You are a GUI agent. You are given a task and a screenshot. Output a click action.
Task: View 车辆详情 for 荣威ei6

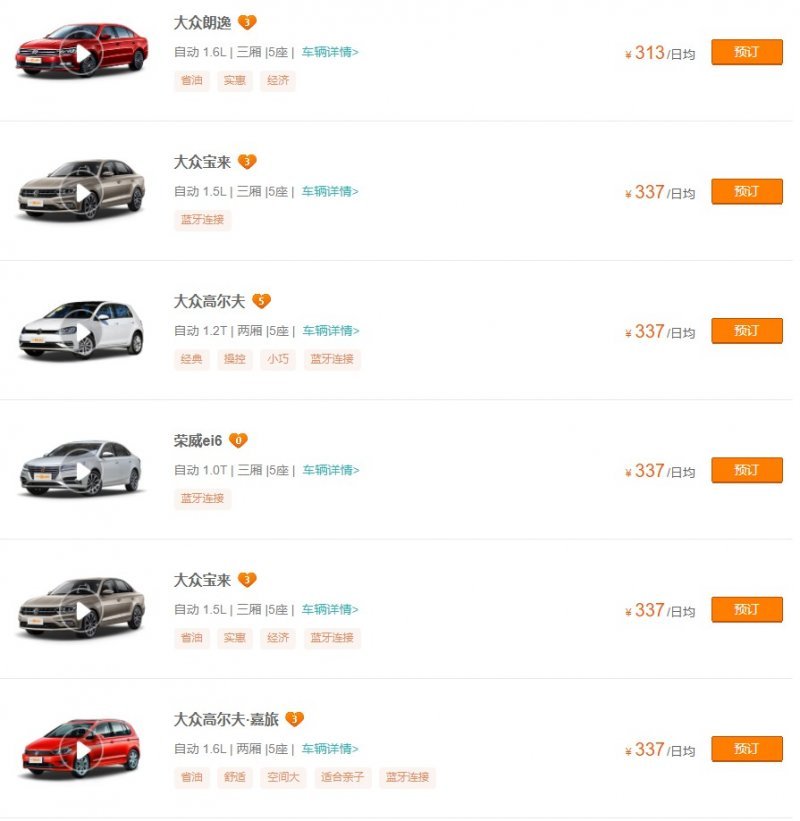[330, 470]
